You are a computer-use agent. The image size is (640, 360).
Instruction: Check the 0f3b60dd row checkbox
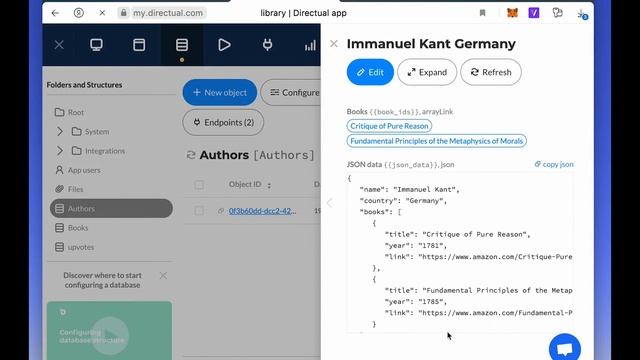pyautogui.click(x=199, y=211)
